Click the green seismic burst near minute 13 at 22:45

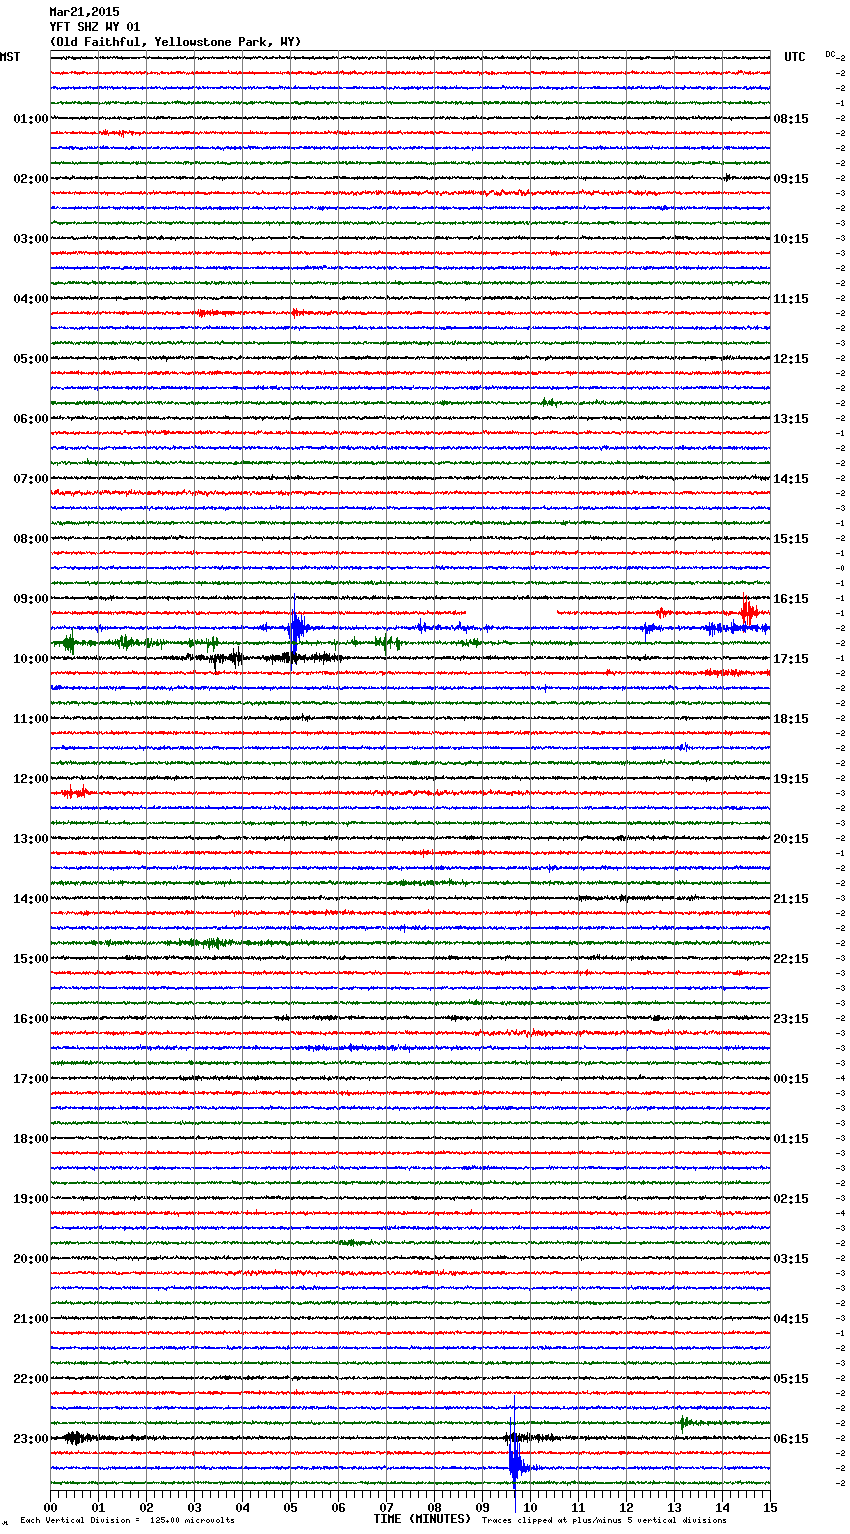(x=684, y=1422)
